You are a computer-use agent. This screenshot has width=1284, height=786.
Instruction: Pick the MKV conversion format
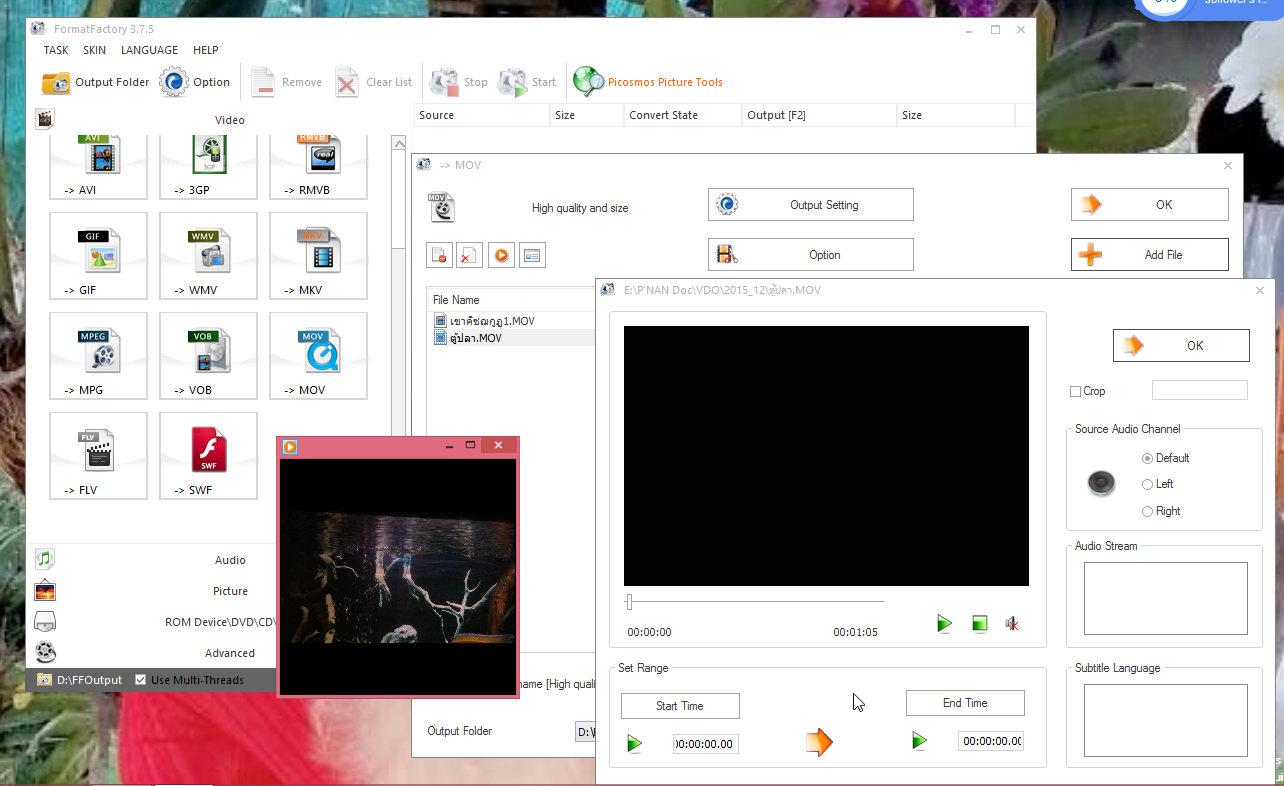[x=318, y=256]
